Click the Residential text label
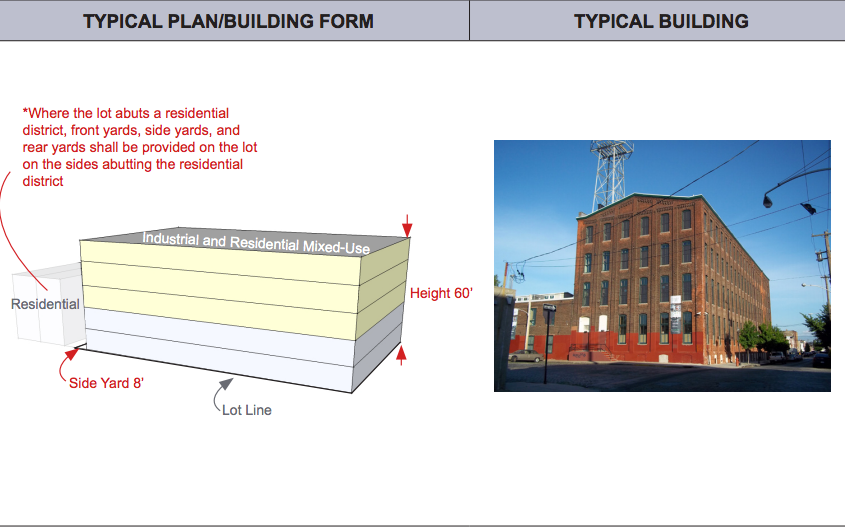Image resolution: width=845 pixels, height=527 pixels. click(x=45, y=304)
